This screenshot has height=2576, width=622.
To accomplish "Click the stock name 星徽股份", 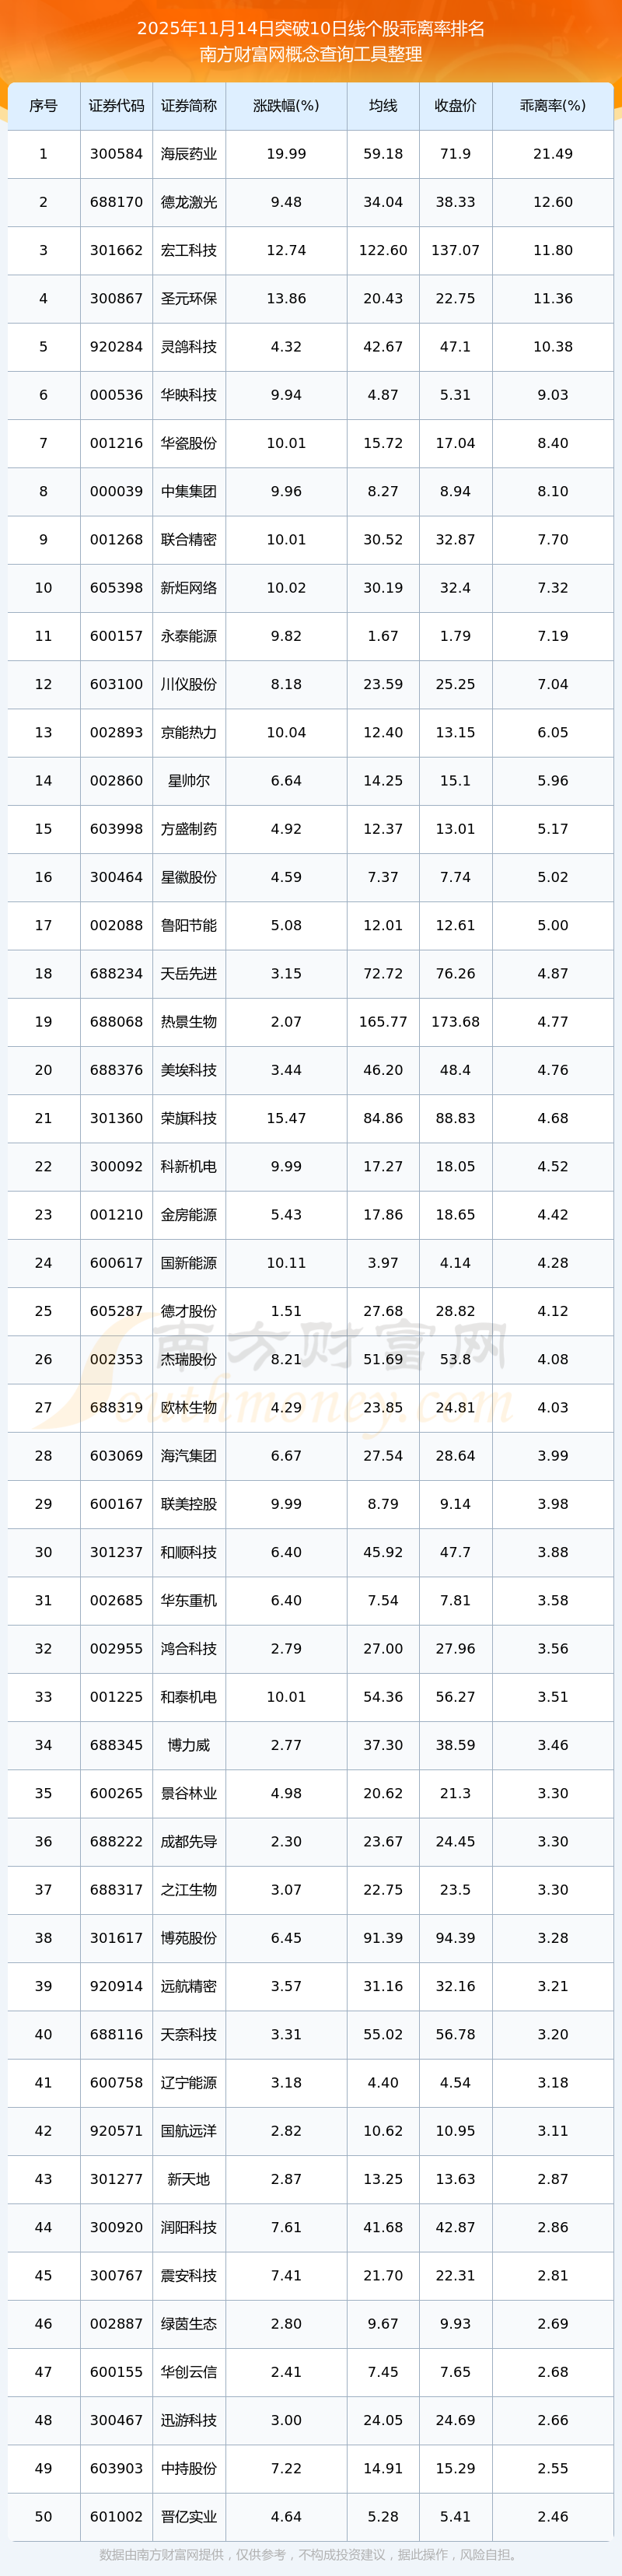I will (189, 877).
